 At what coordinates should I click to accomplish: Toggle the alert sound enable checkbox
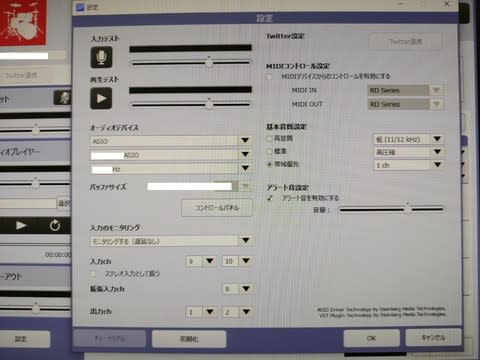coord(269,198)
